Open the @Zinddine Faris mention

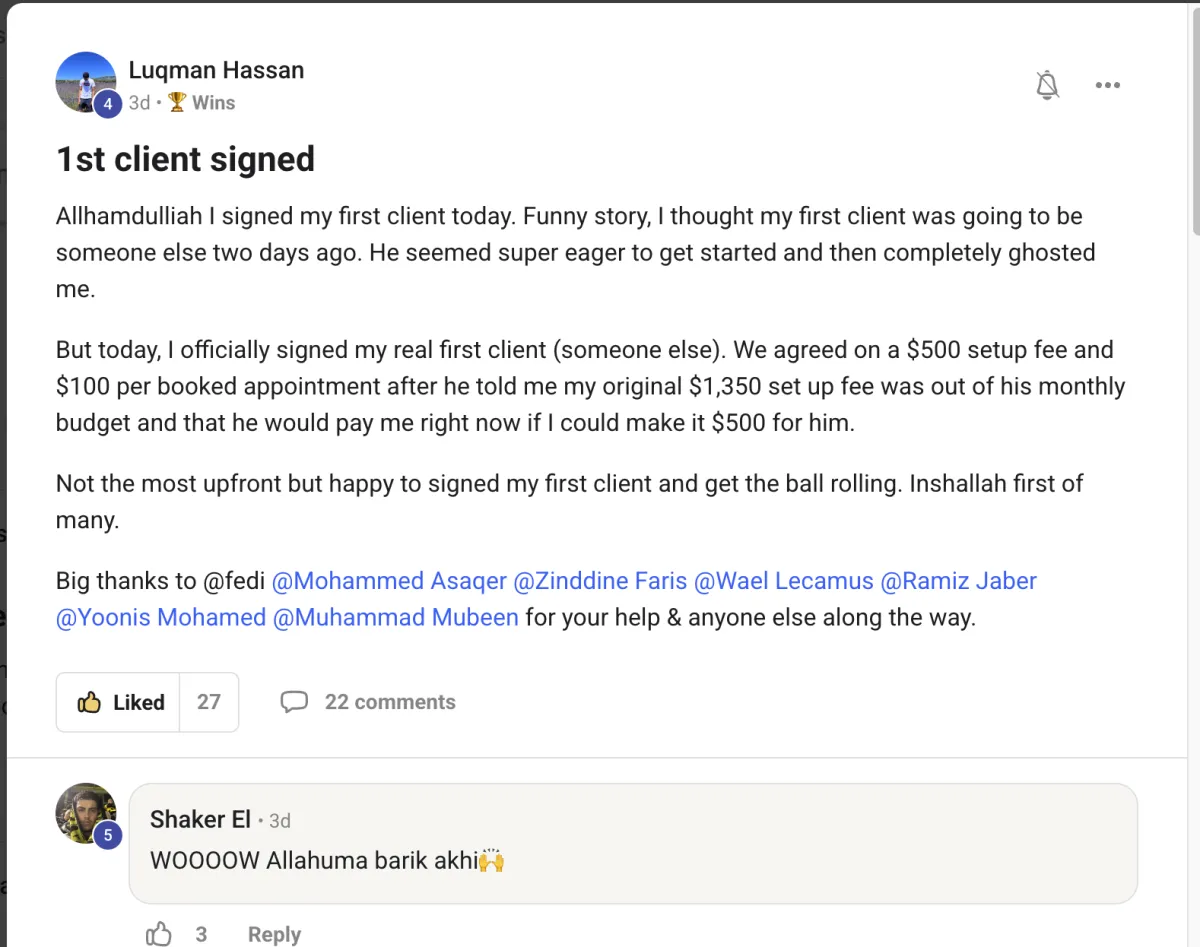600,581
